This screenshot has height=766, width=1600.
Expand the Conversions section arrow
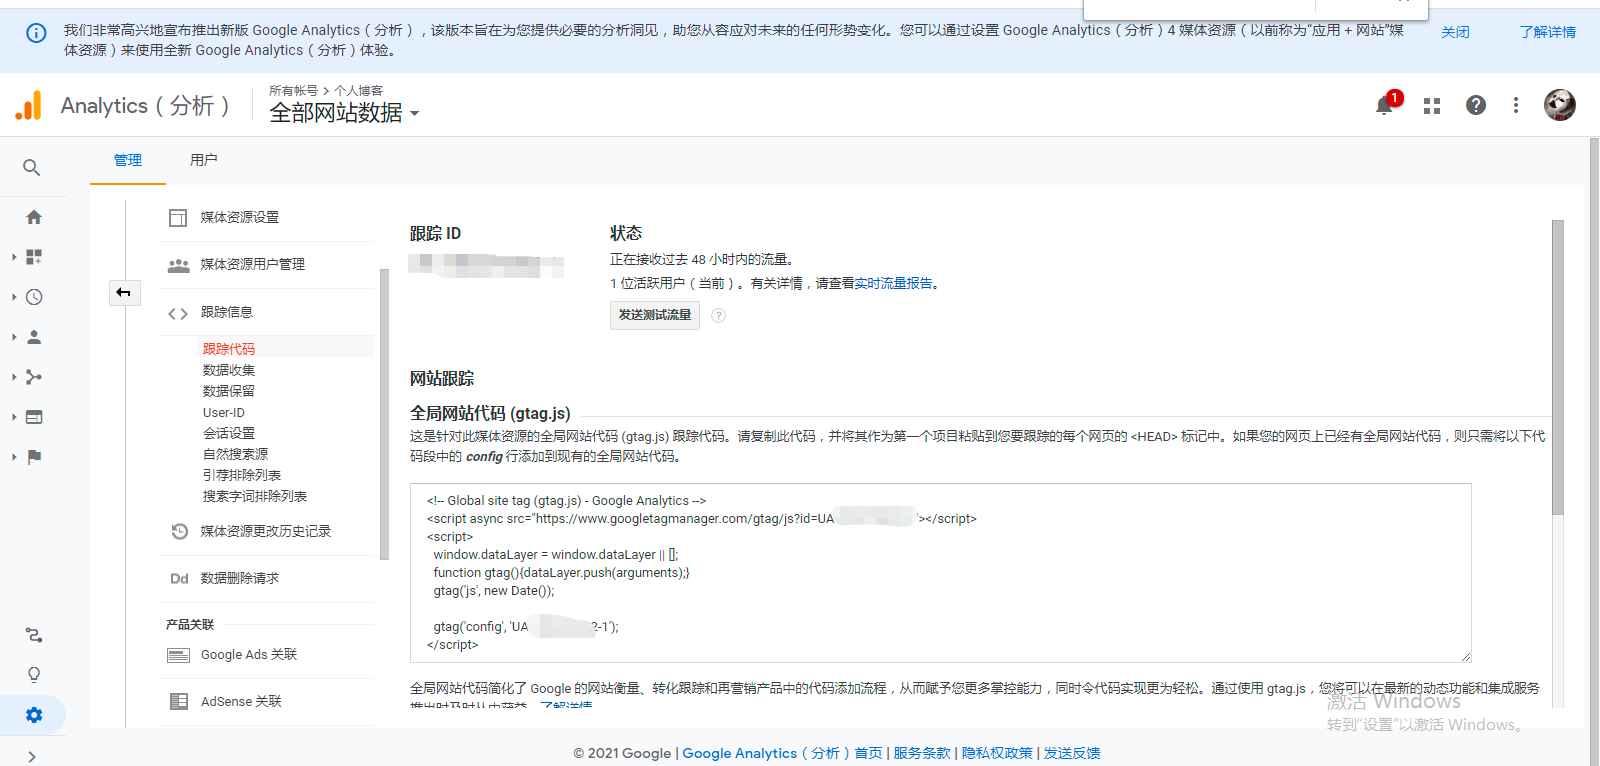click(x=14, y=457)
